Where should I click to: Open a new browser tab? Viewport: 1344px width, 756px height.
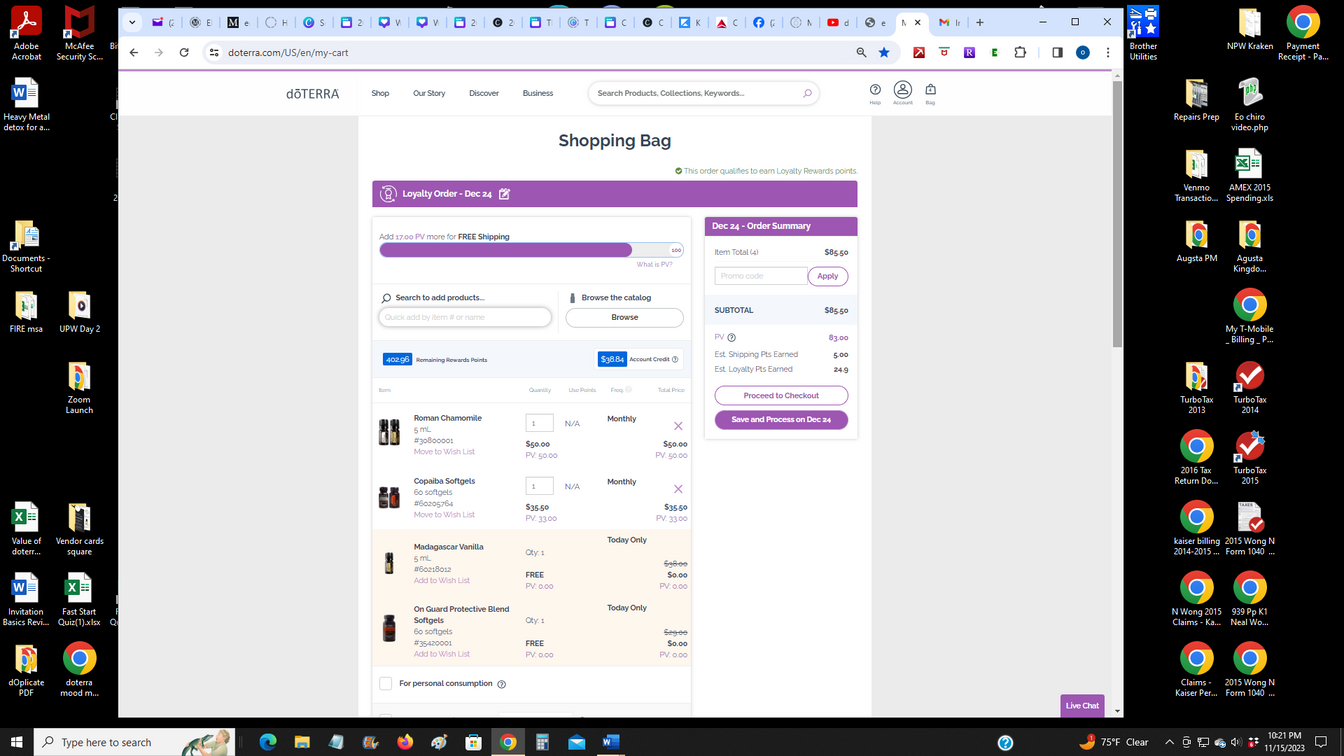pos(980,22)
